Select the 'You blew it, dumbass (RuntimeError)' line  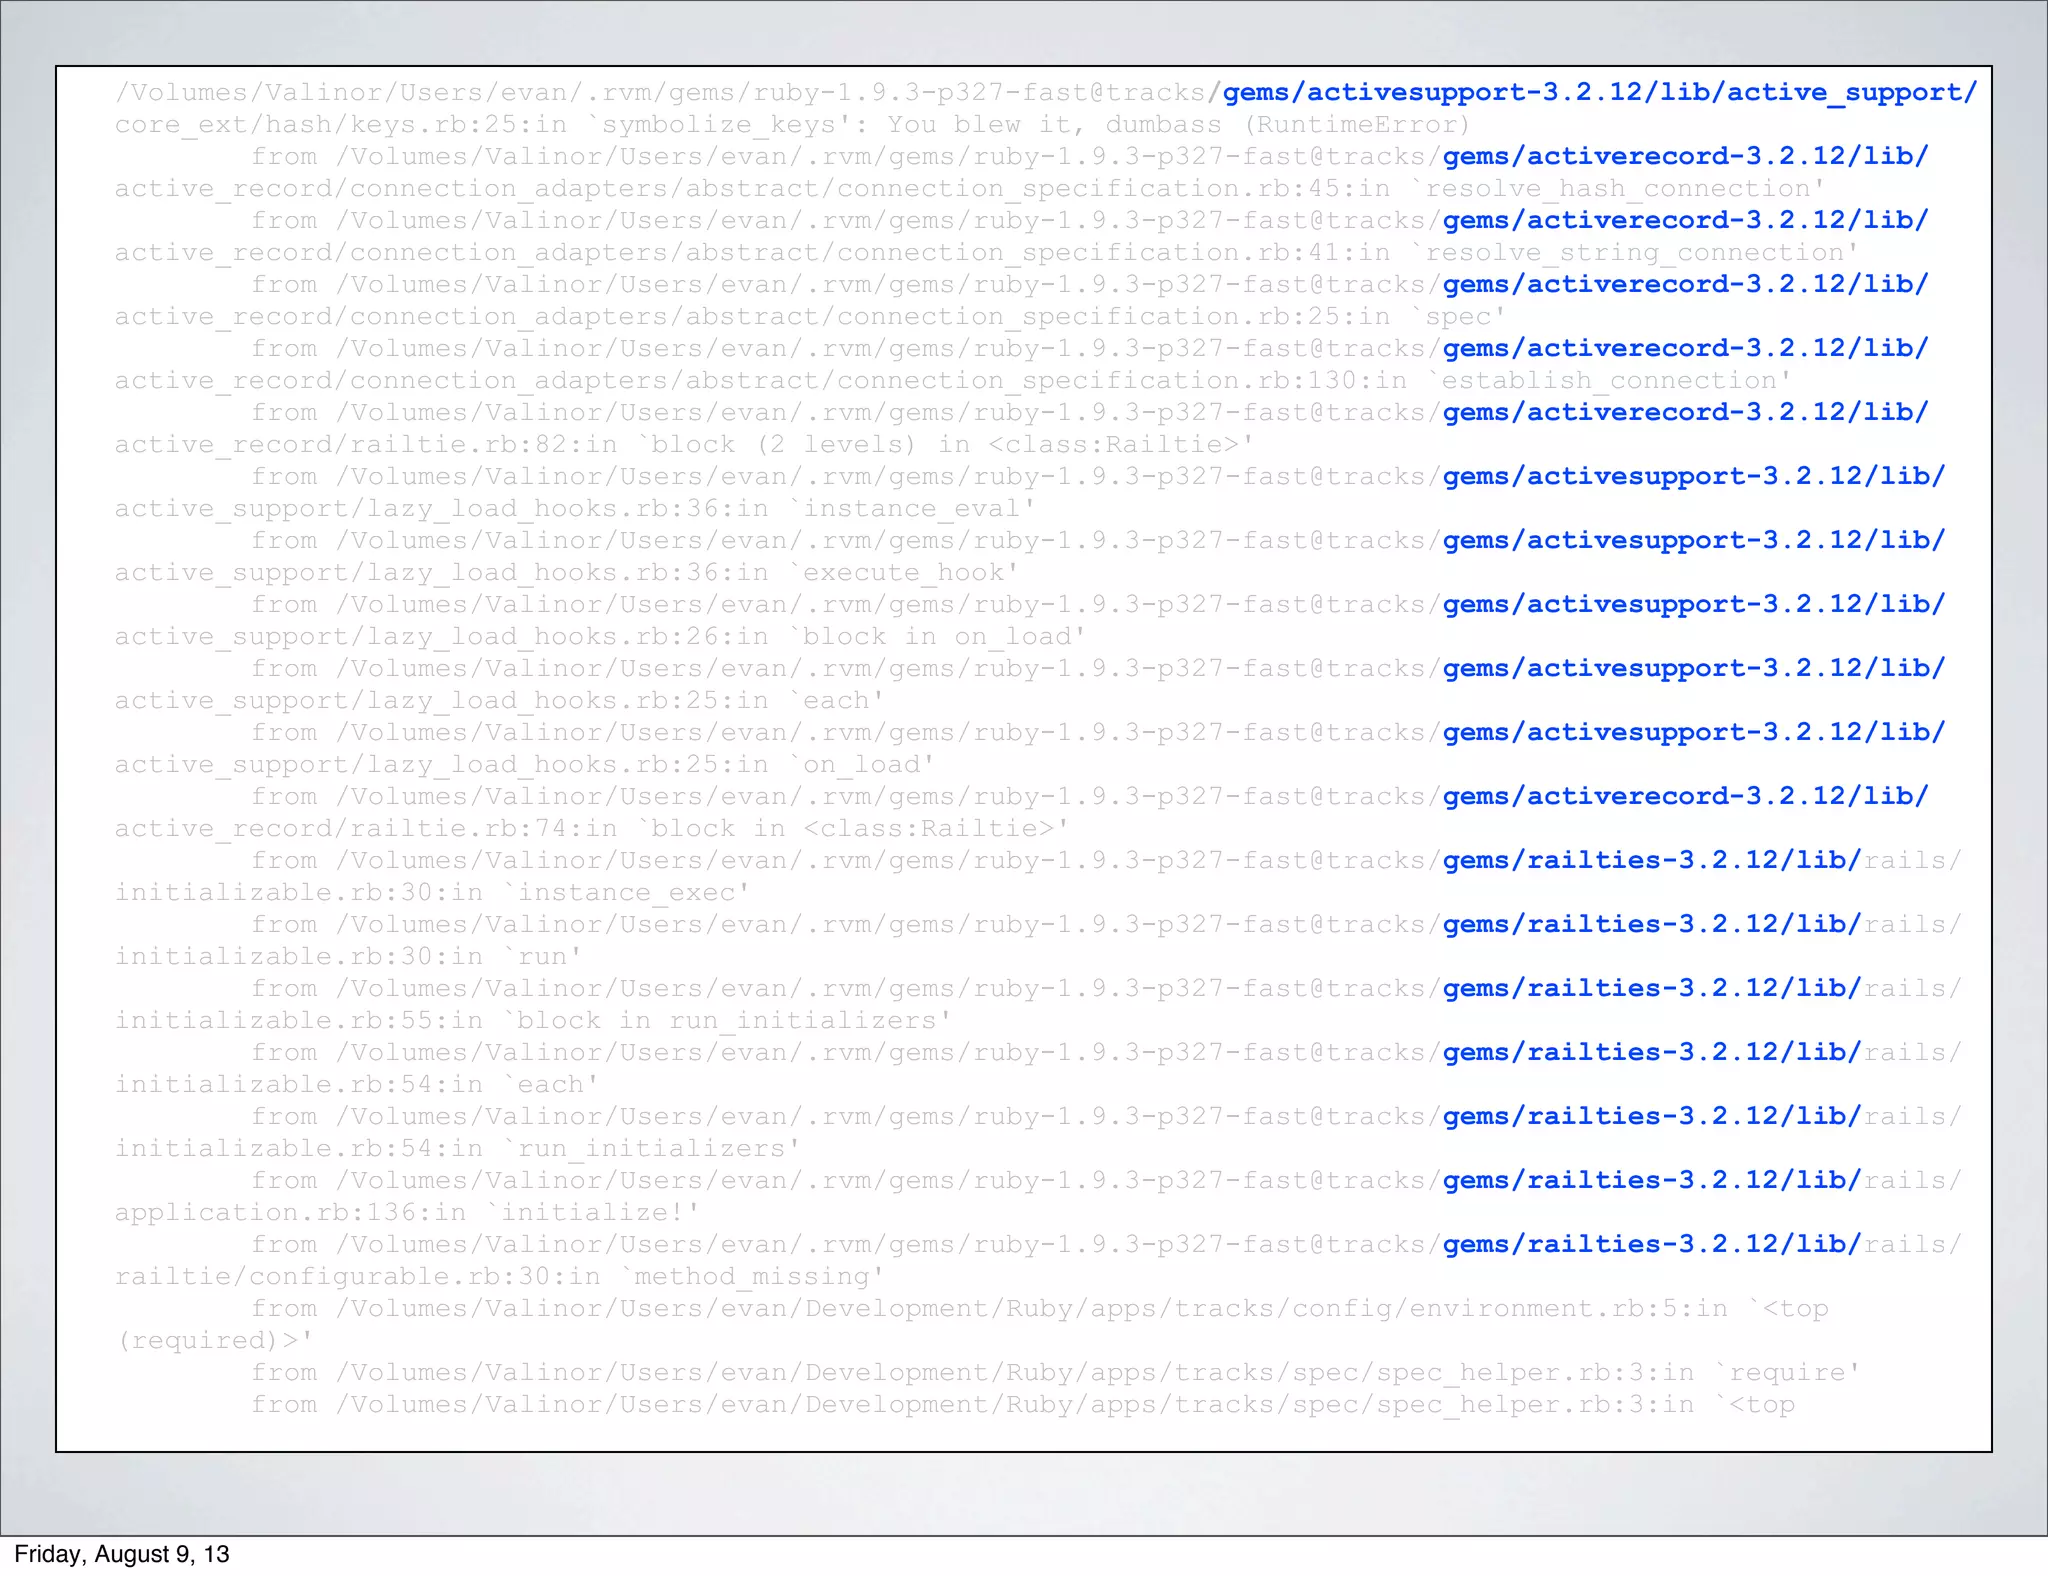click(792, 124)
